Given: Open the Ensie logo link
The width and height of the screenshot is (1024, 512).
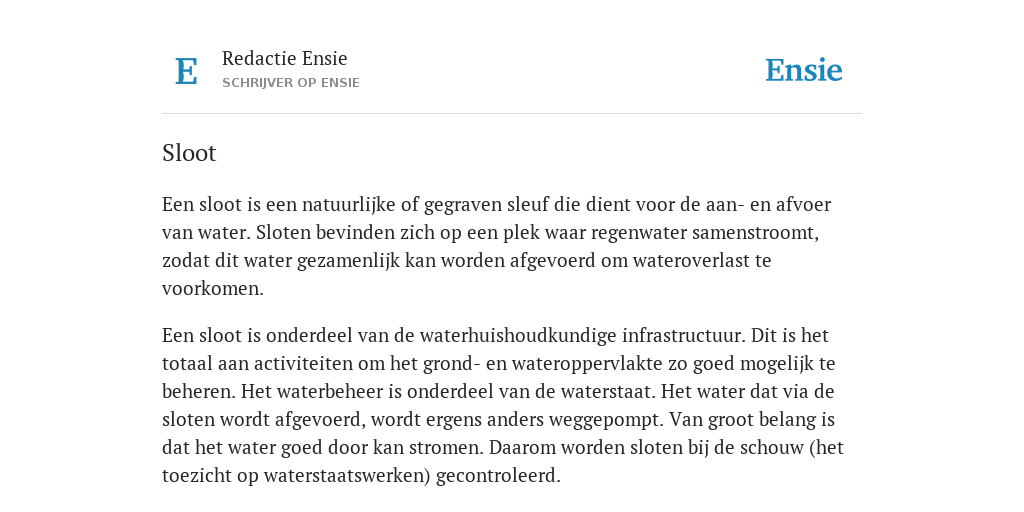Looking at the screenshot, I should 804,70.
